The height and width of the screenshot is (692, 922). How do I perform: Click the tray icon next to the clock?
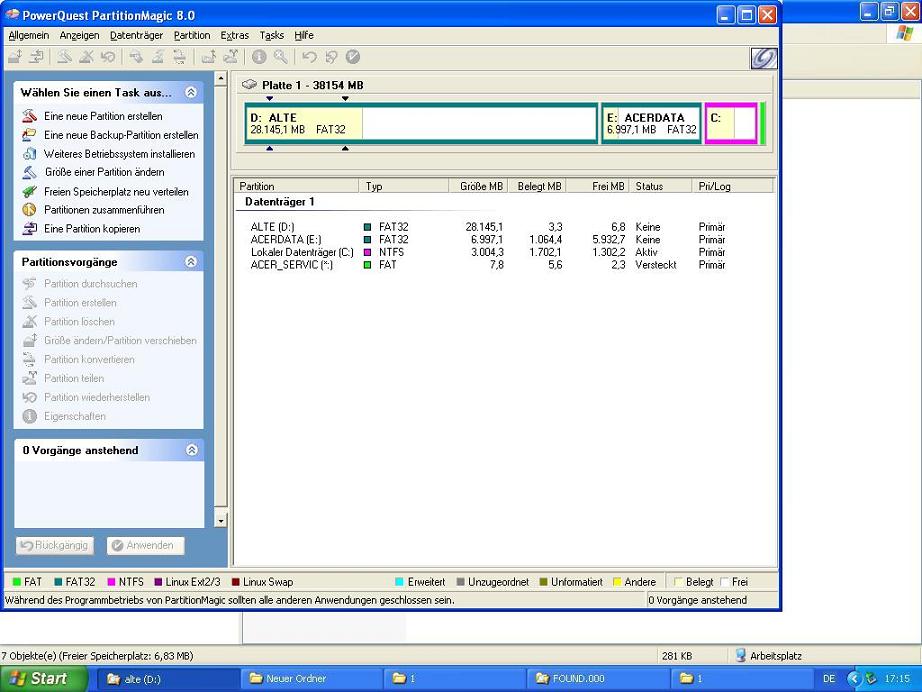pyautogui.click(x=871, y=678)
